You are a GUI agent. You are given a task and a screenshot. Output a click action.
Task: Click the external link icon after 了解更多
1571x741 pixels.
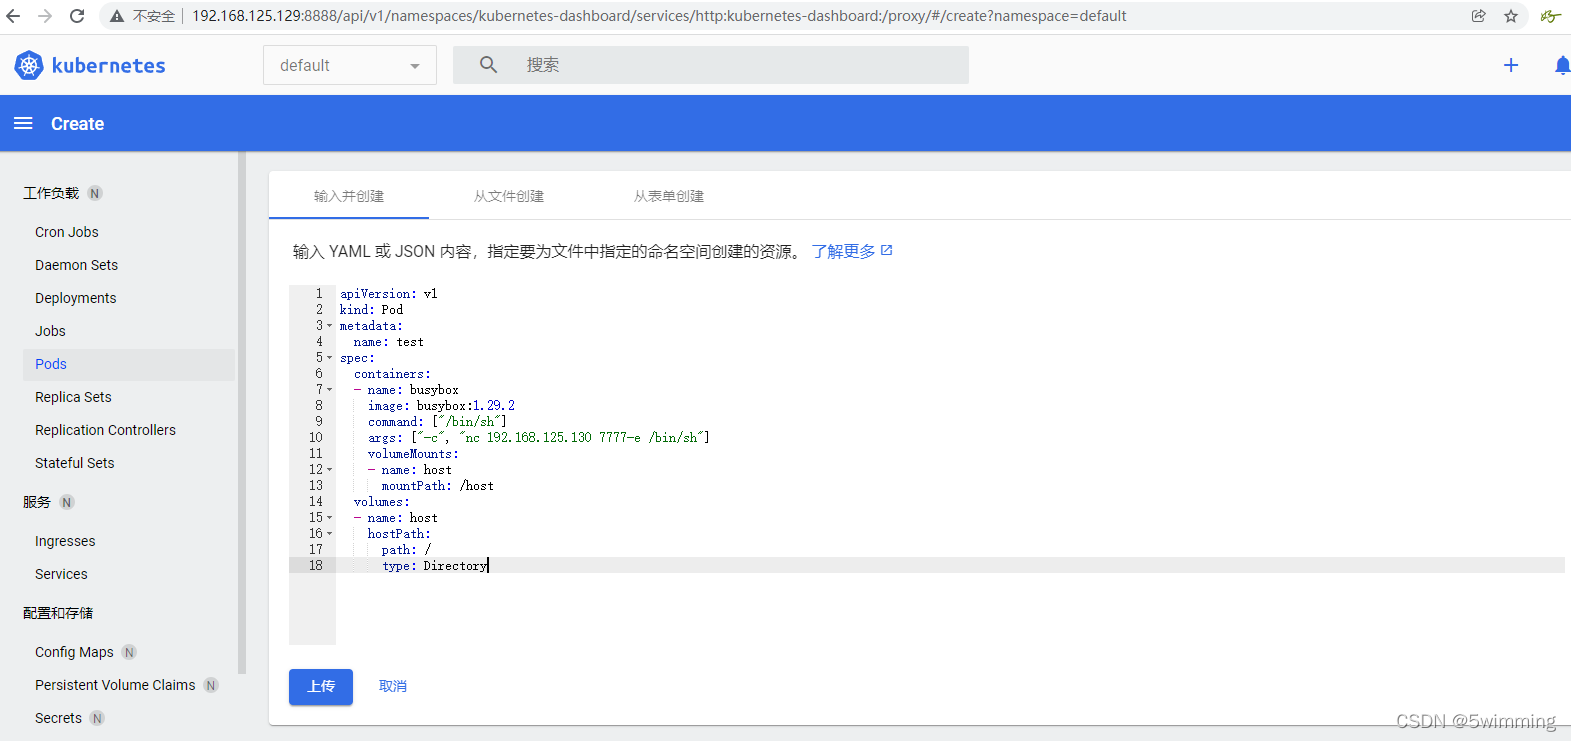886,250
